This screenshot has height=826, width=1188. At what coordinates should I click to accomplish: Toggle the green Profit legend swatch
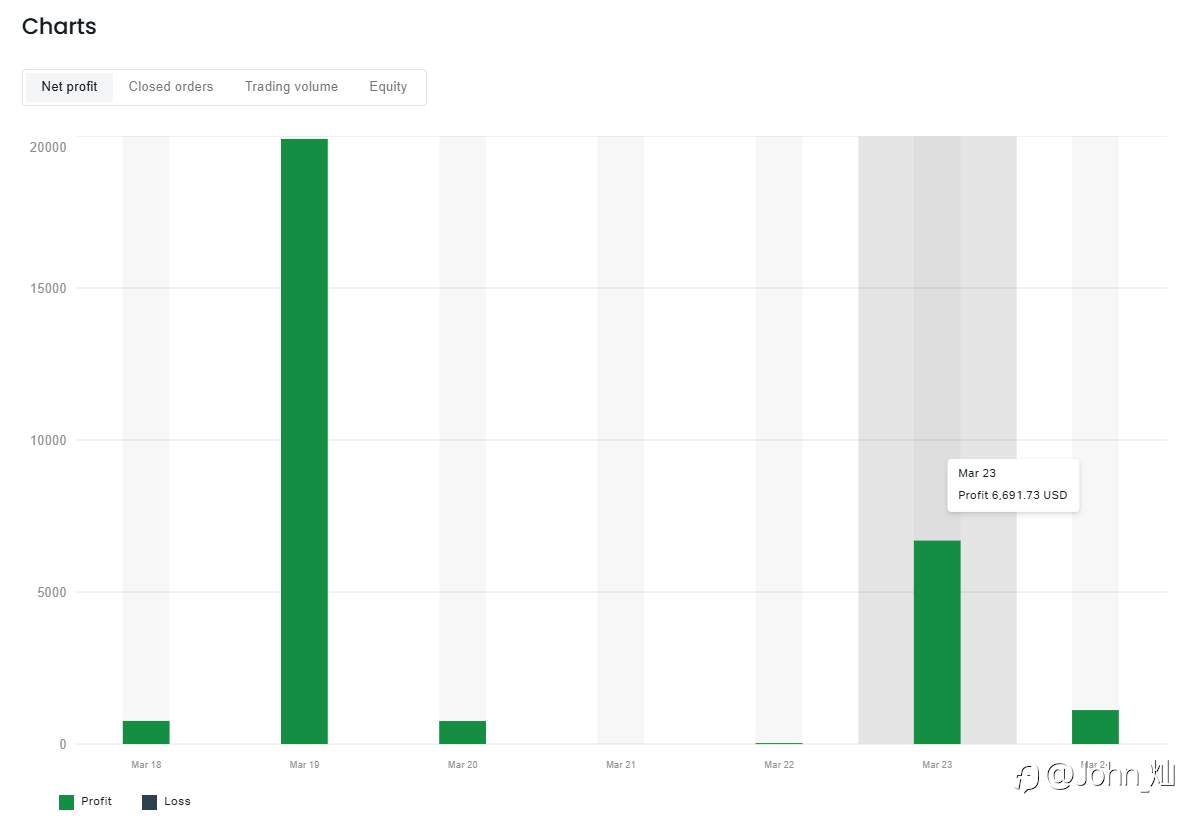[x=67, y=802]
